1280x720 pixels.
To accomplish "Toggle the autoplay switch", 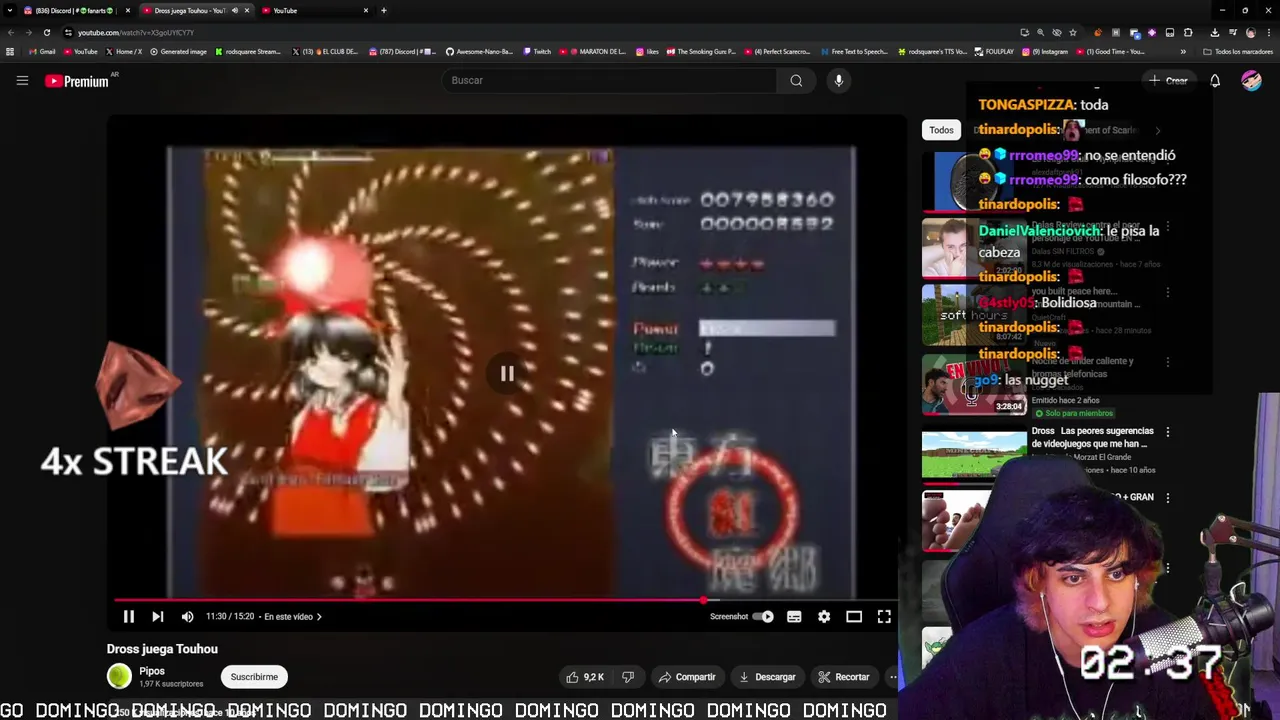I will 764,617.
